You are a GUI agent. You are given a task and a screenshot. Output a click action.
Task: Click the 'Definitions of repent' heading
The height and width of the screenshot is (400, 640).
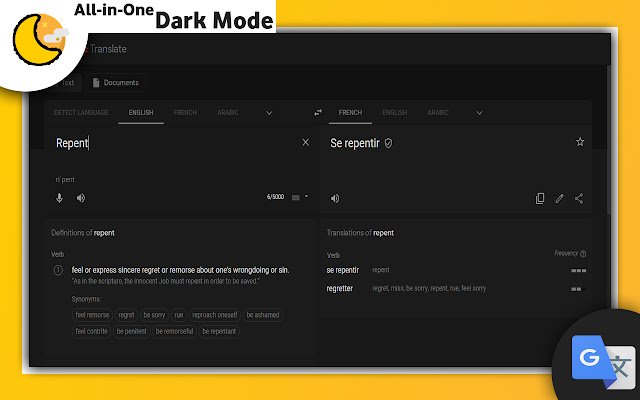coord(83,233)
